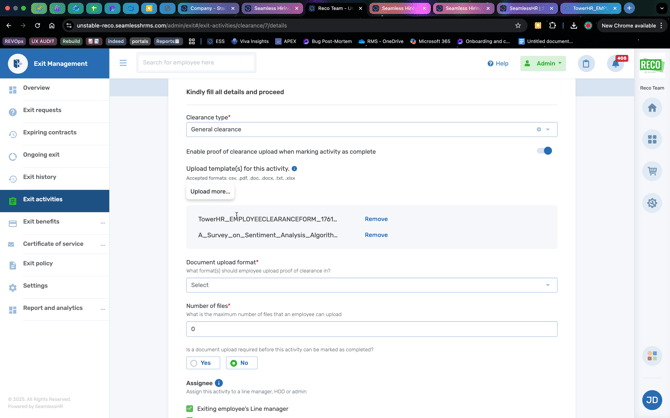
Task: Open the Reco settings gear icon
Action: coord(652,203)
